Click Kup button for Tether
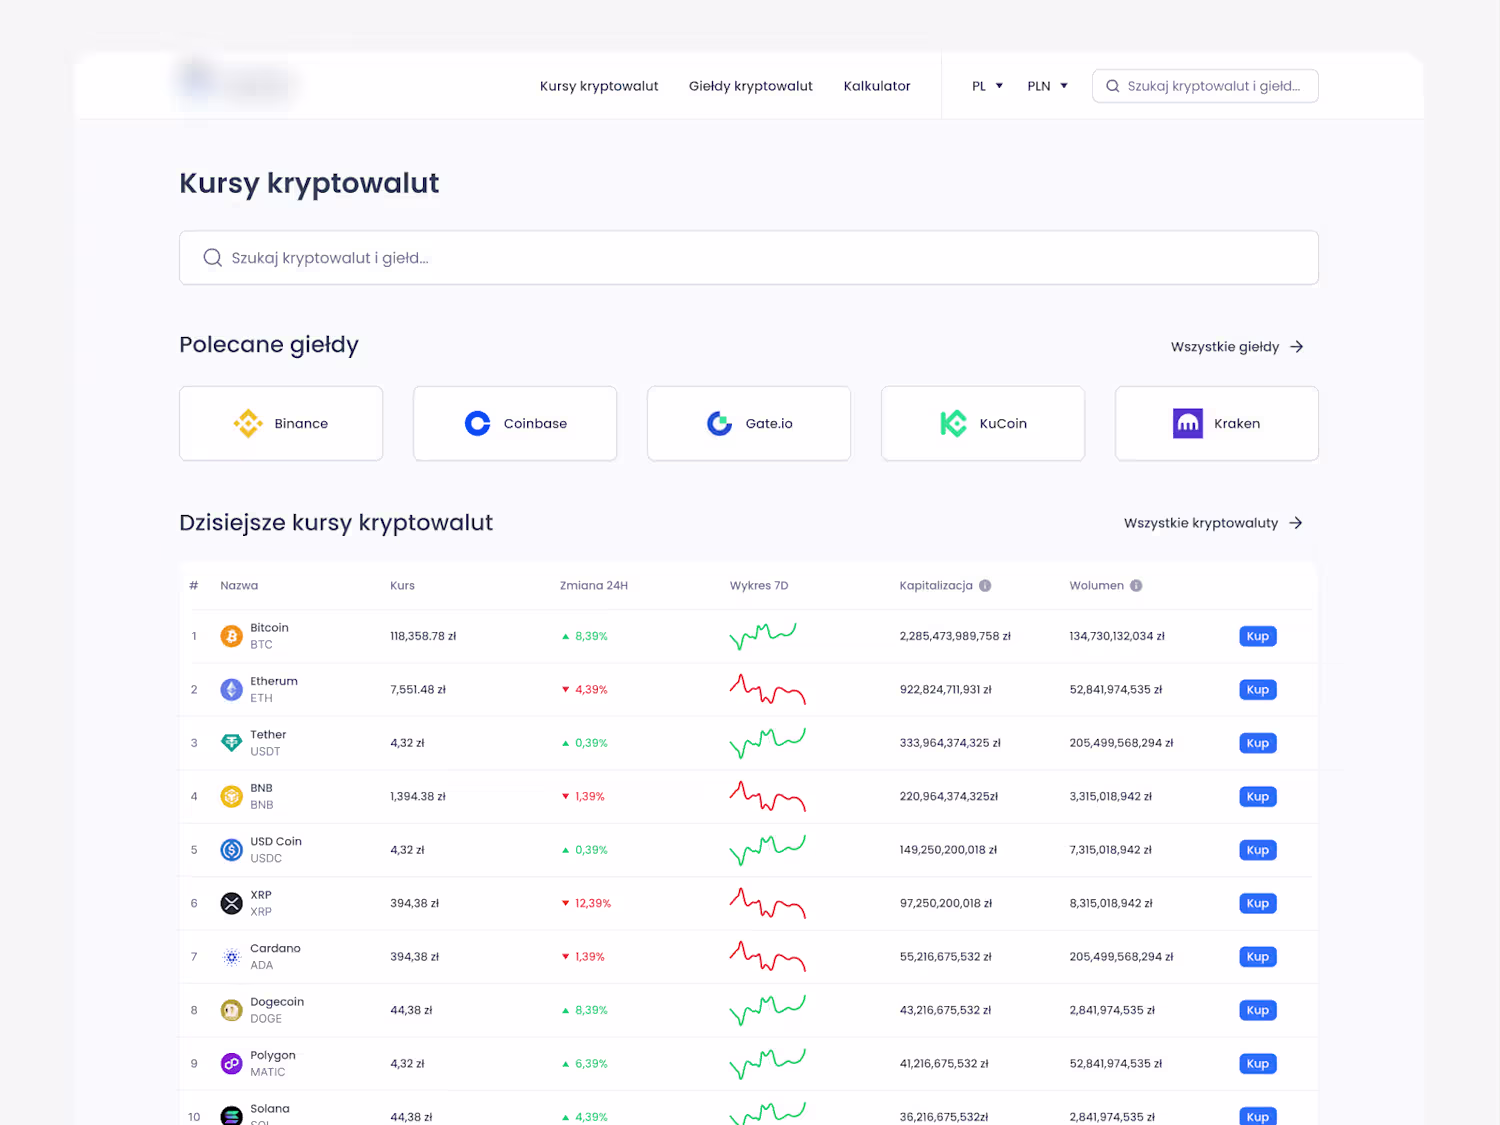1500x1125 pixels. pos(1258,743)
